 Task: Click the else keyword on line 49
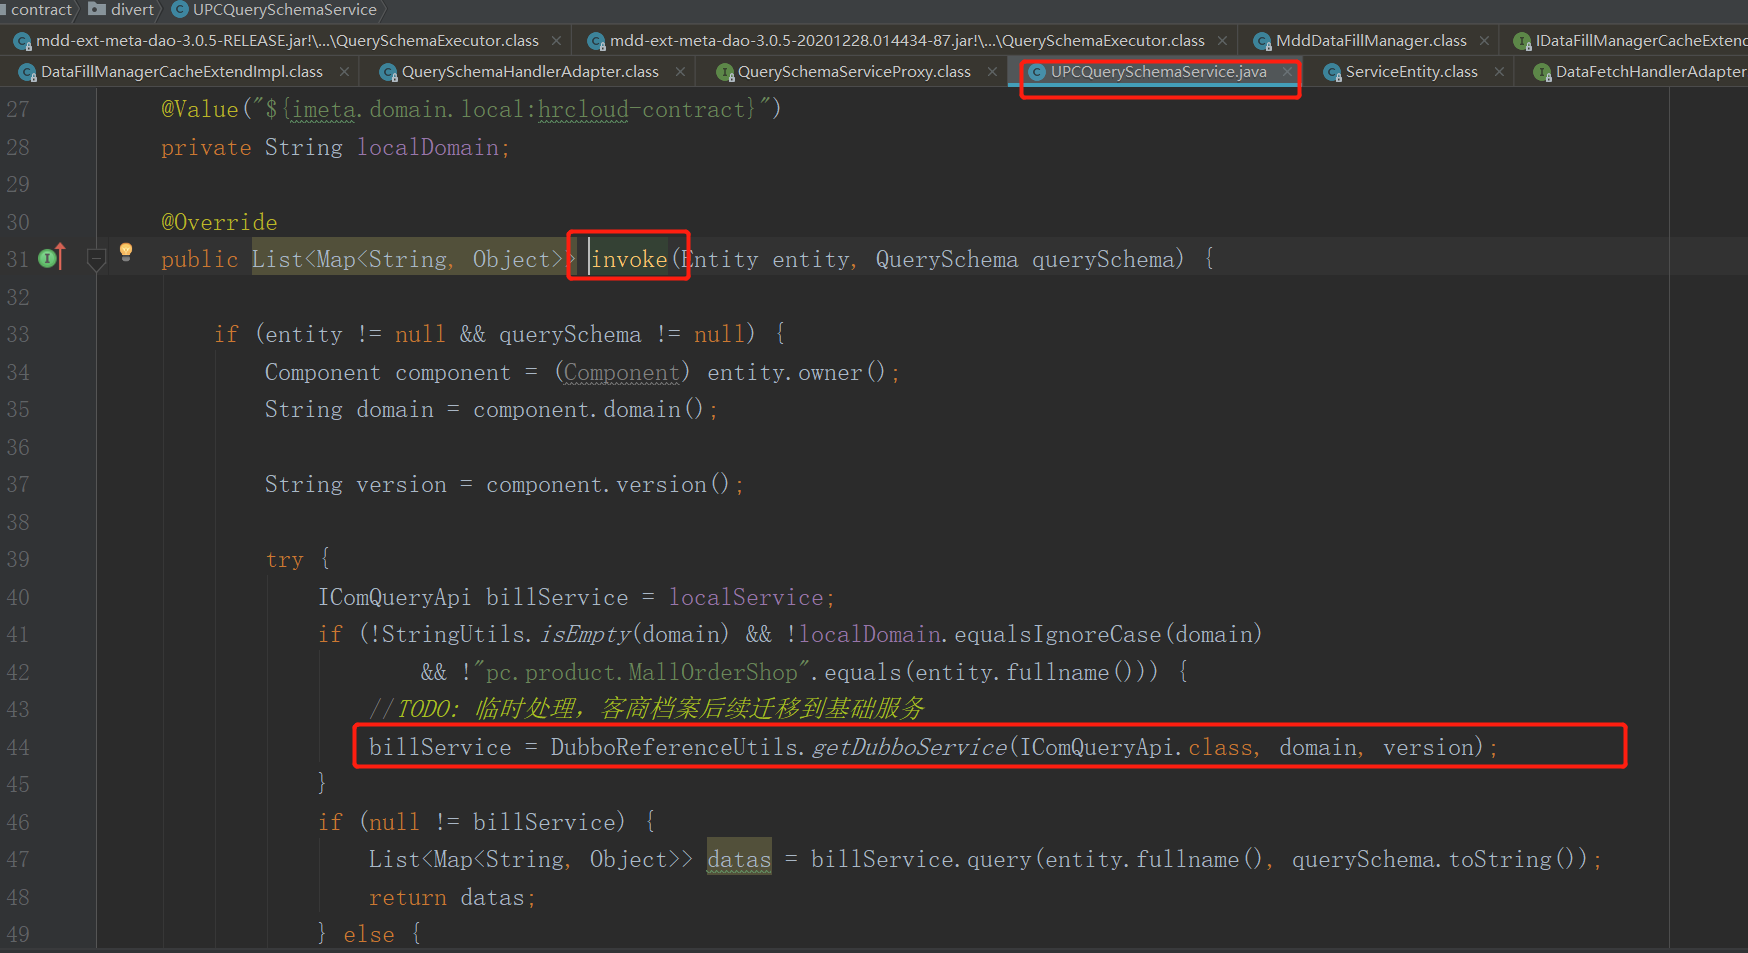click(x=369, y=934)
